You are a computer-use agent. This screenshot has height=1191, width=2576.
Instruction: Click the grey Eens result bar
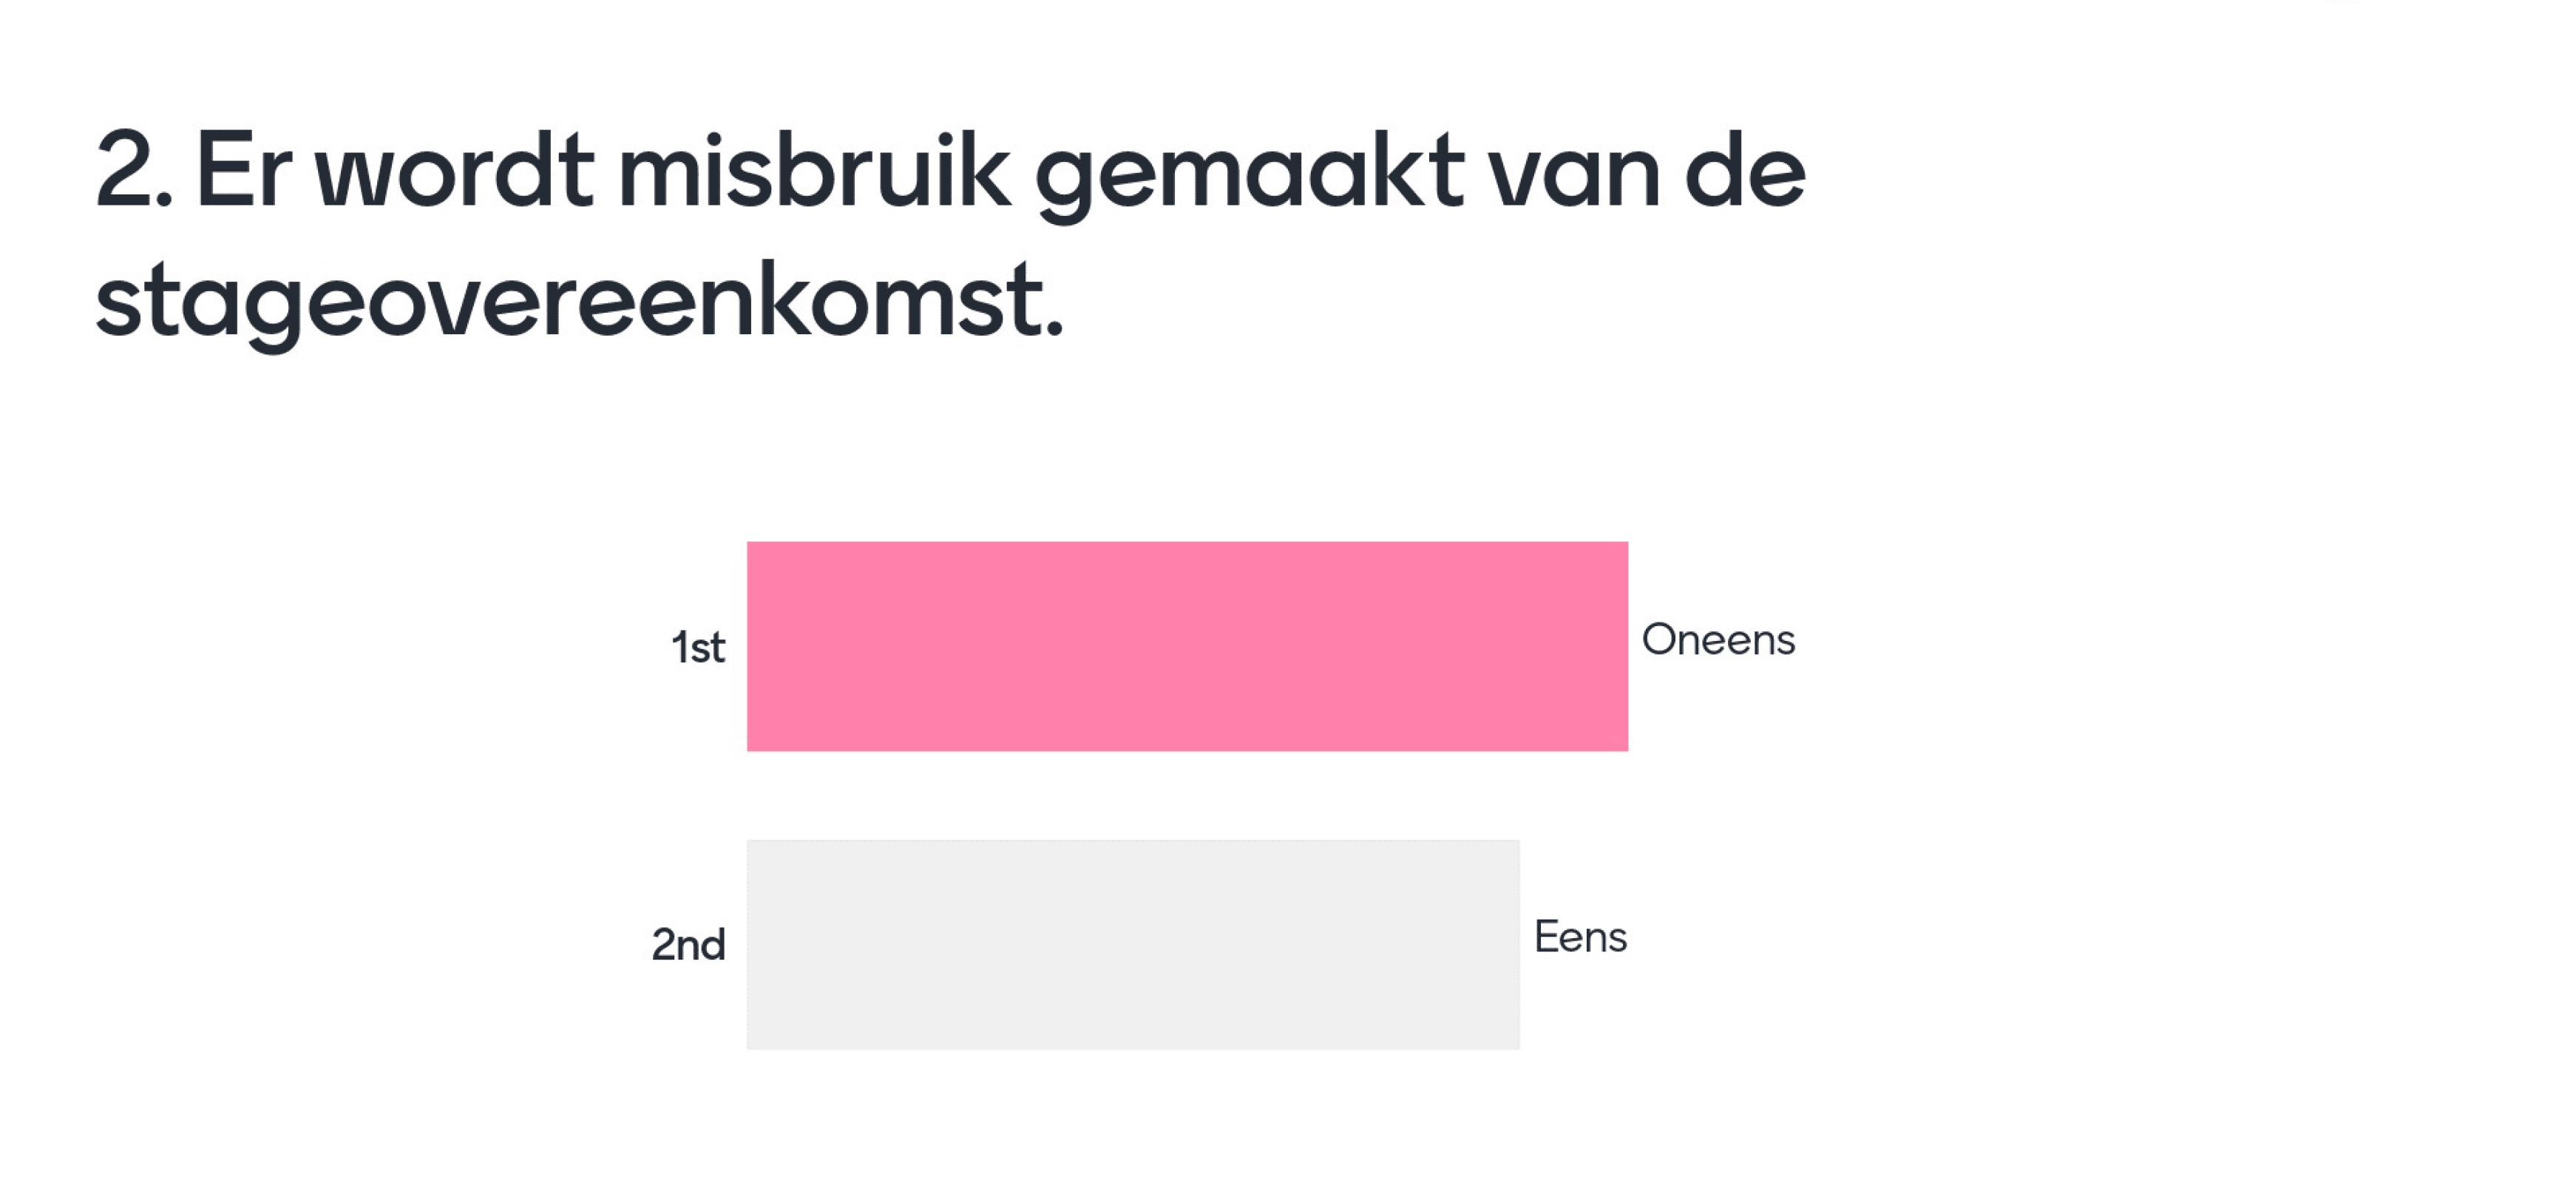pos(1133,944)
